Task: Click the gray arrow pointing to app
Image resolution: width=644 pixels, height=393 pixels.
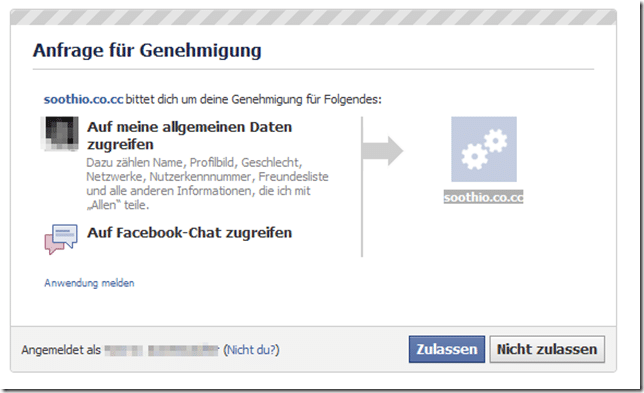Action: pyautogui.click(x=382, y=151)
